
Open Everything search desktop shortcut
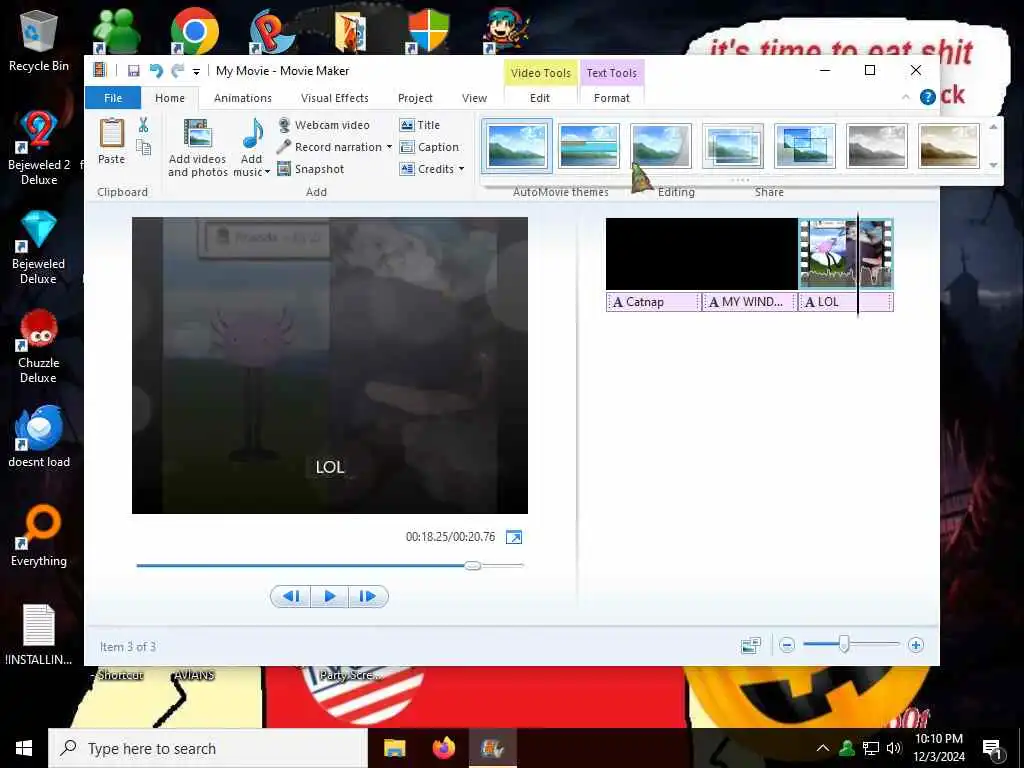click(x=39, y=536)
